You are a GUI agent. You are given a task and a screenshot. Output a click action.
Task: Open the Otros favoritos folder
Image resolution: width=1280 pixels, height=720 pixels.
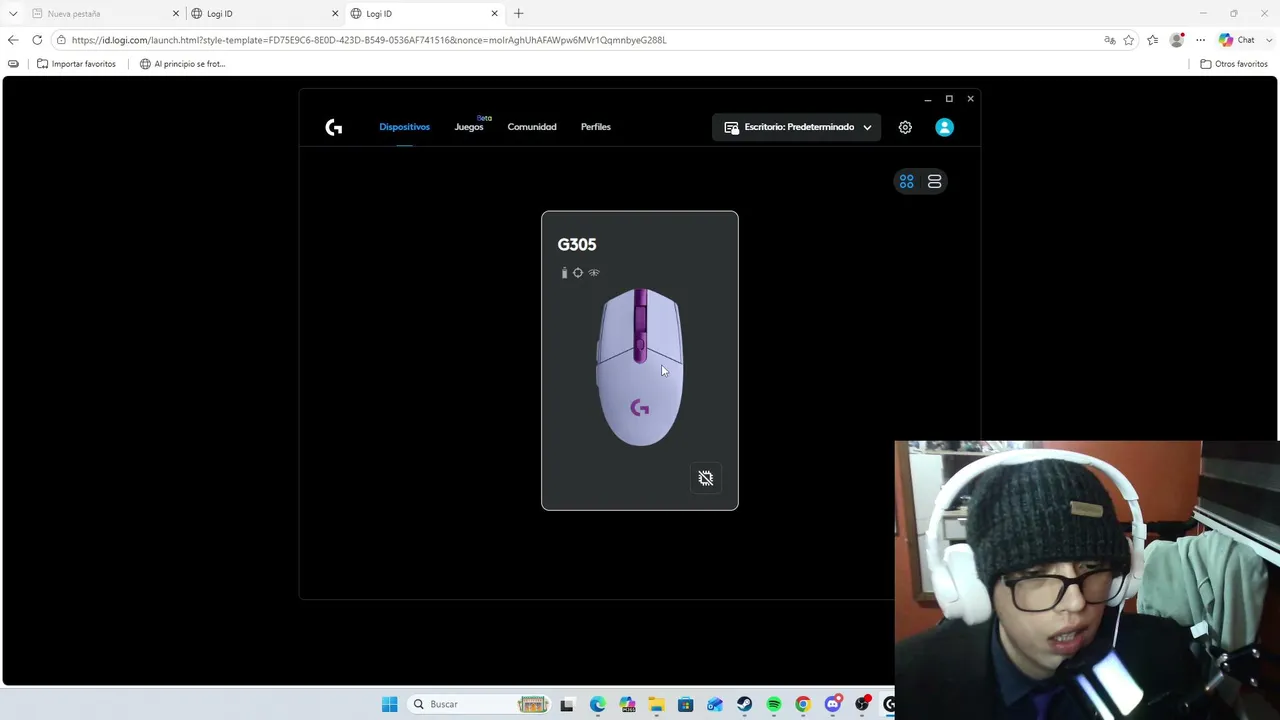(x=1234, y=64)
